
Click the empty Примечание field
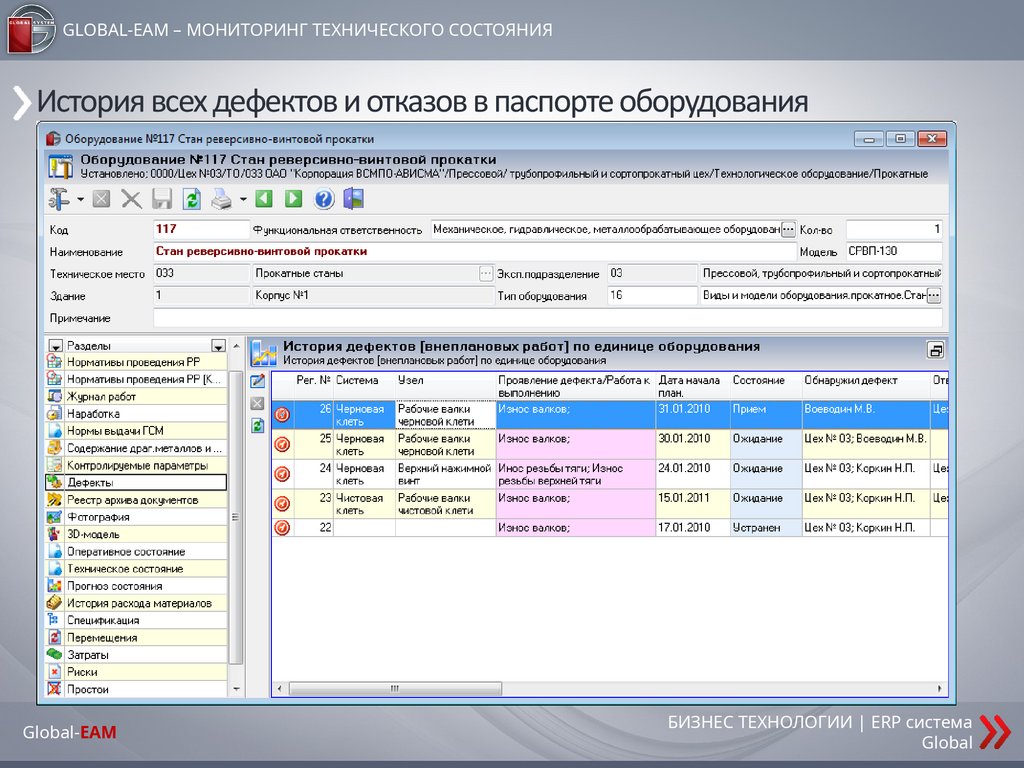(x=548, y=318)
